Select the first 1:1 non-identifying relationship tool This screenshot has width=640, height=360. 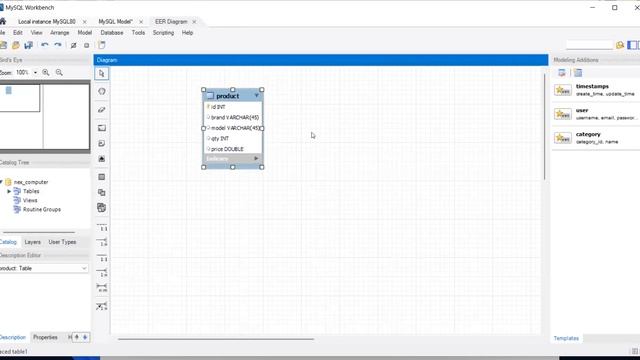pyautogui.click(x=102, y=227)
